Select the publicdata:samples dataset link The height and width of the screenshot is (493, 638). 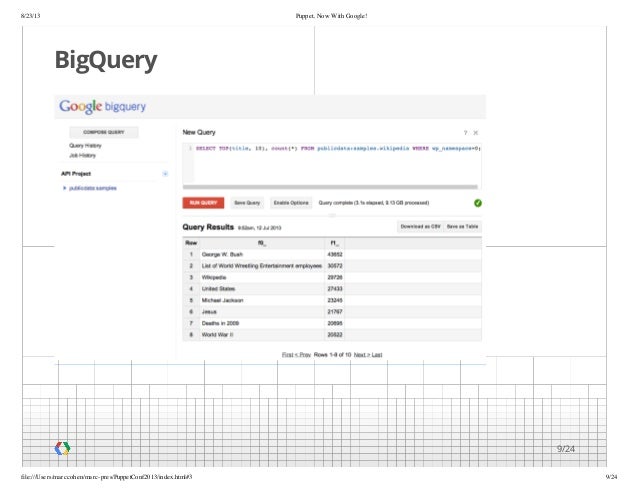tap(93, 188)
